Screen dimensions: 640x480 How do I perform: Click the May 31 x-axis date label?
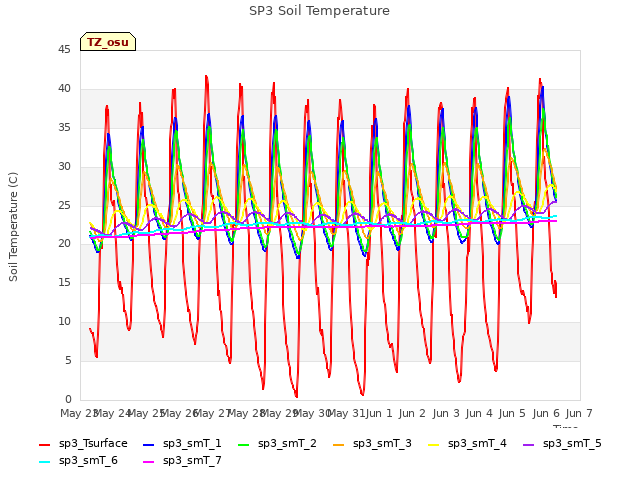pyautogui.click(x=346, y=413)
